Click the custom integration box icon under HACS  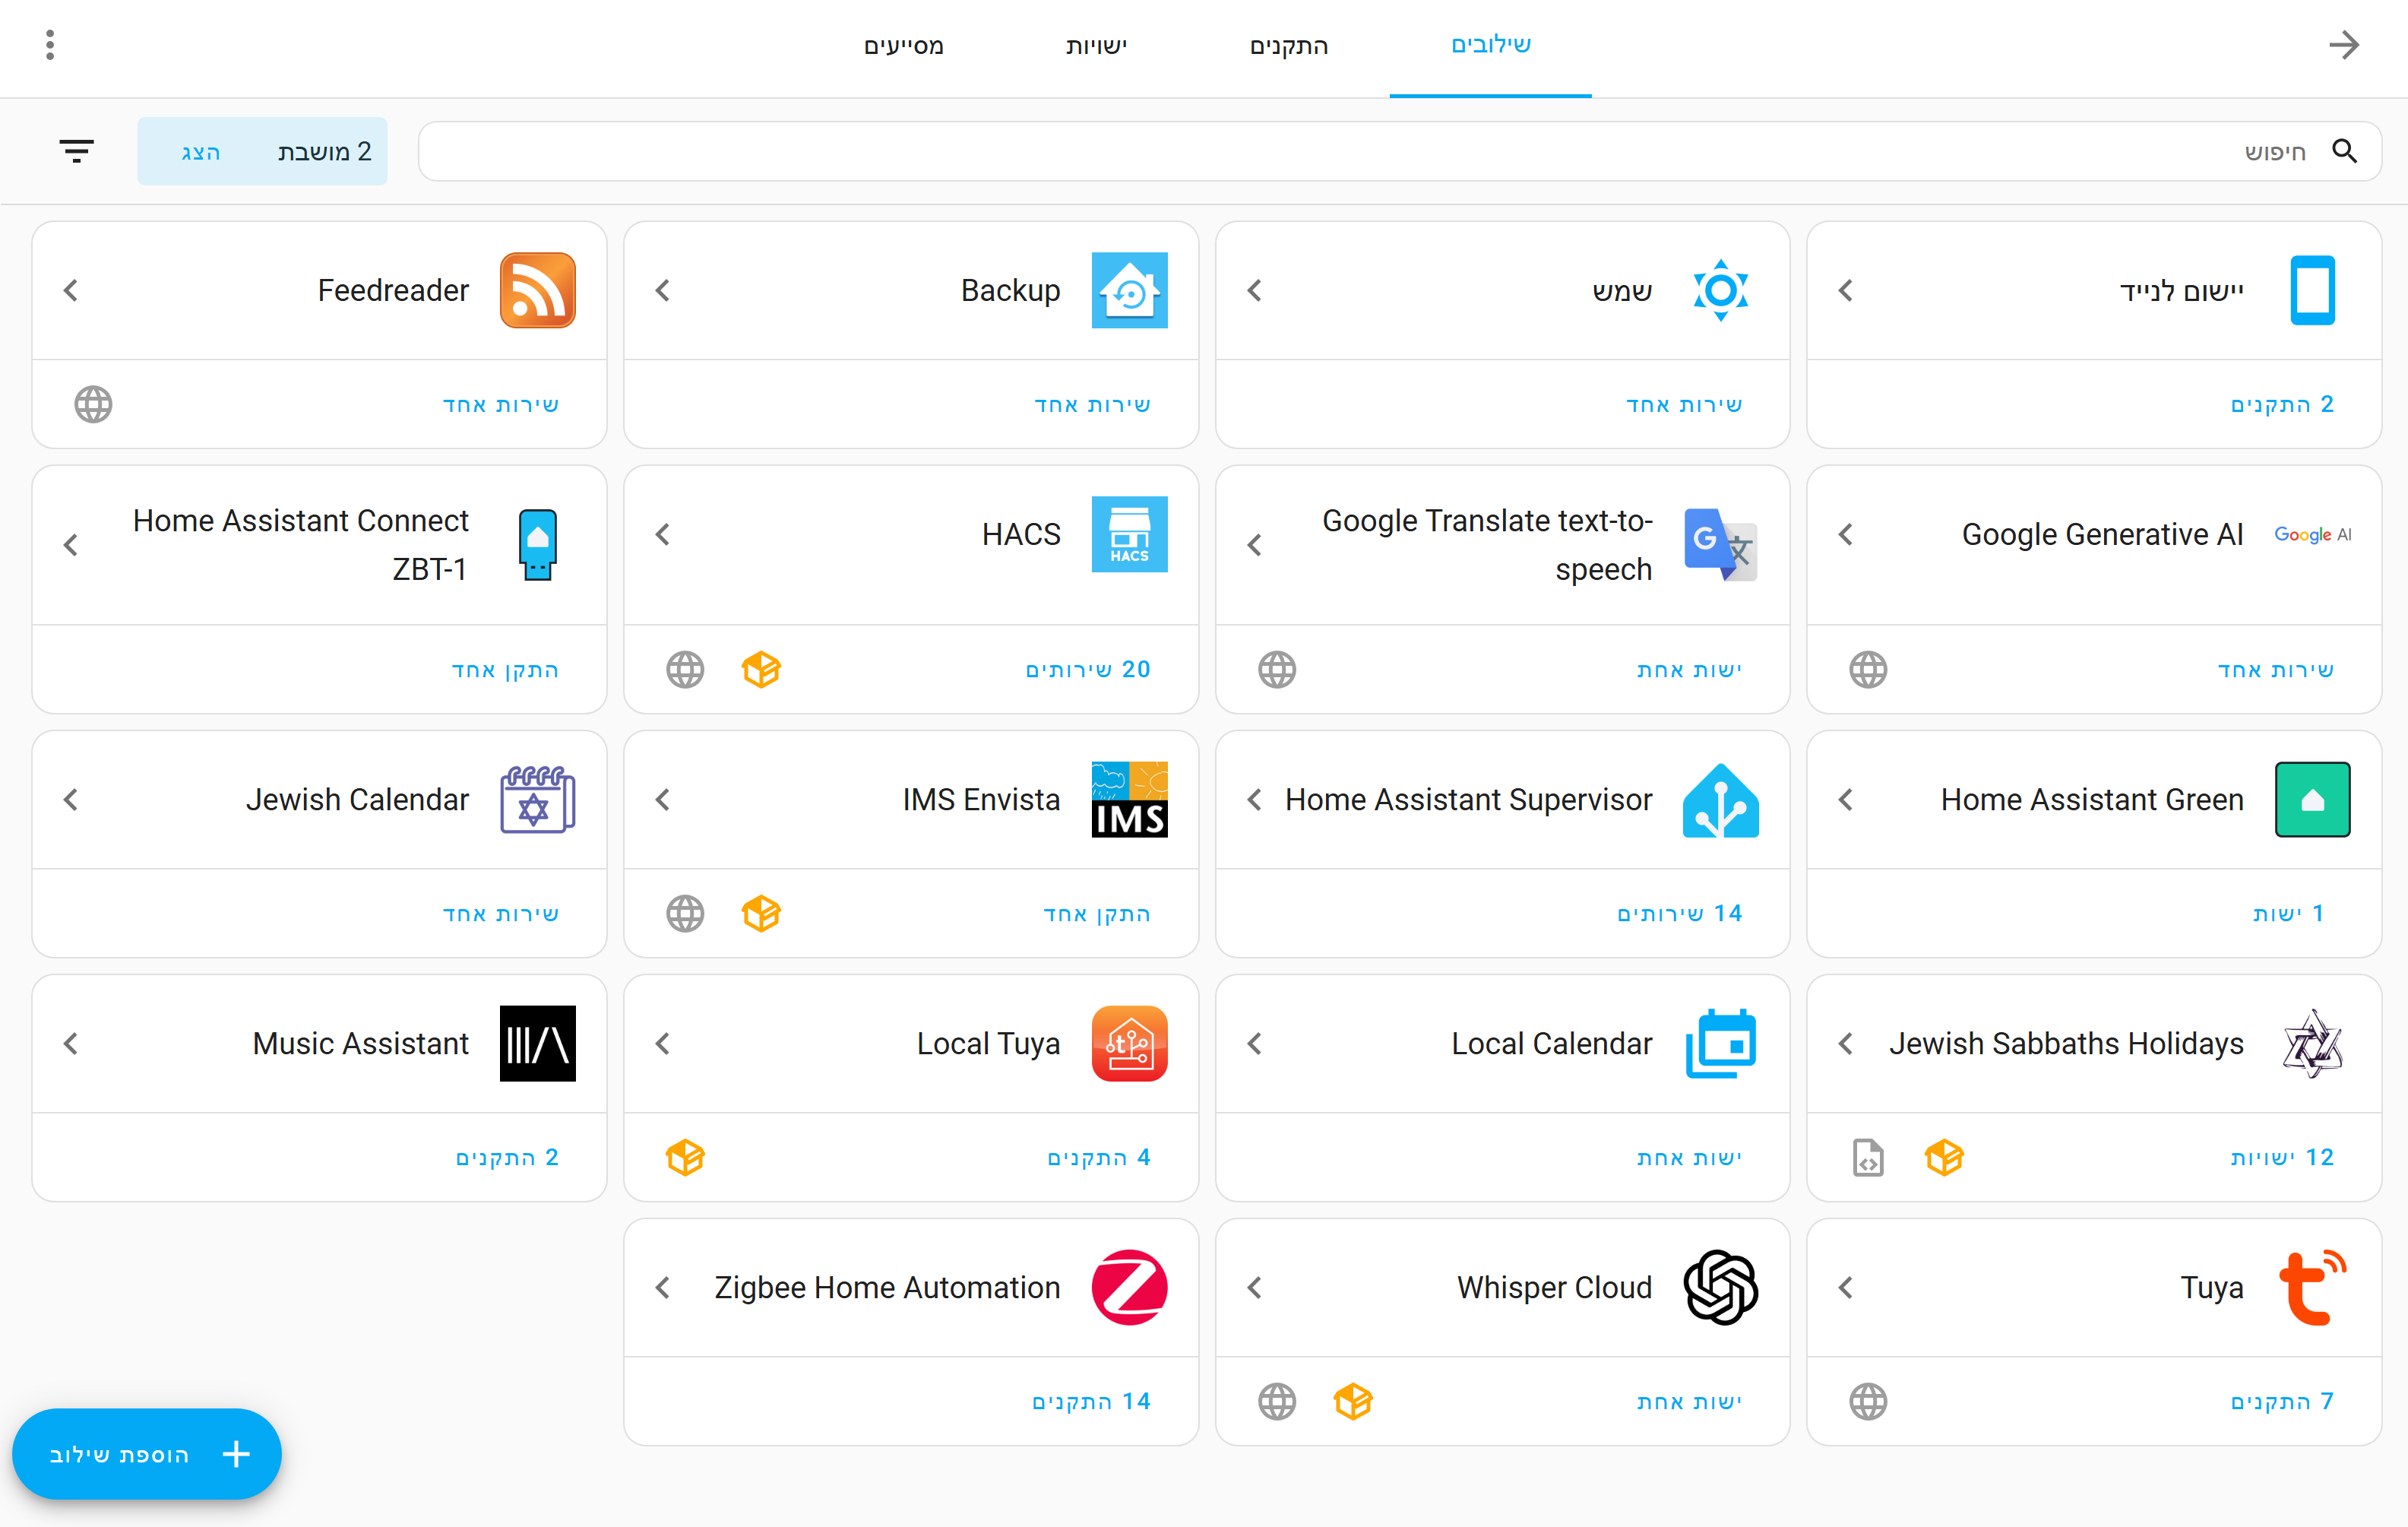point(761,669)
